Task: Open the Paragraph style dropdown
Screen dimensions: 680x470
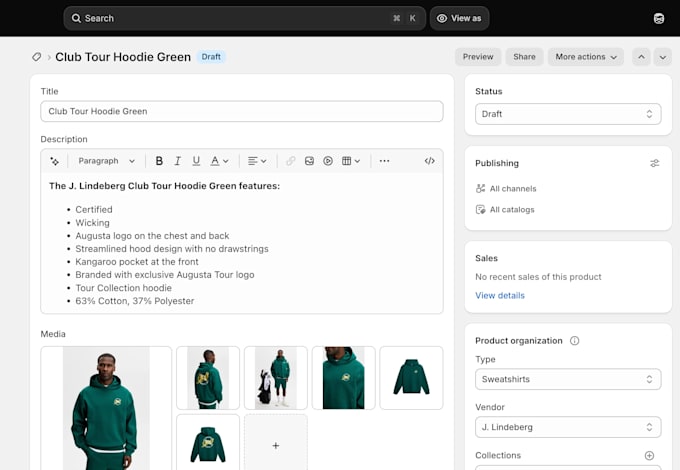Action: (106, 161)
